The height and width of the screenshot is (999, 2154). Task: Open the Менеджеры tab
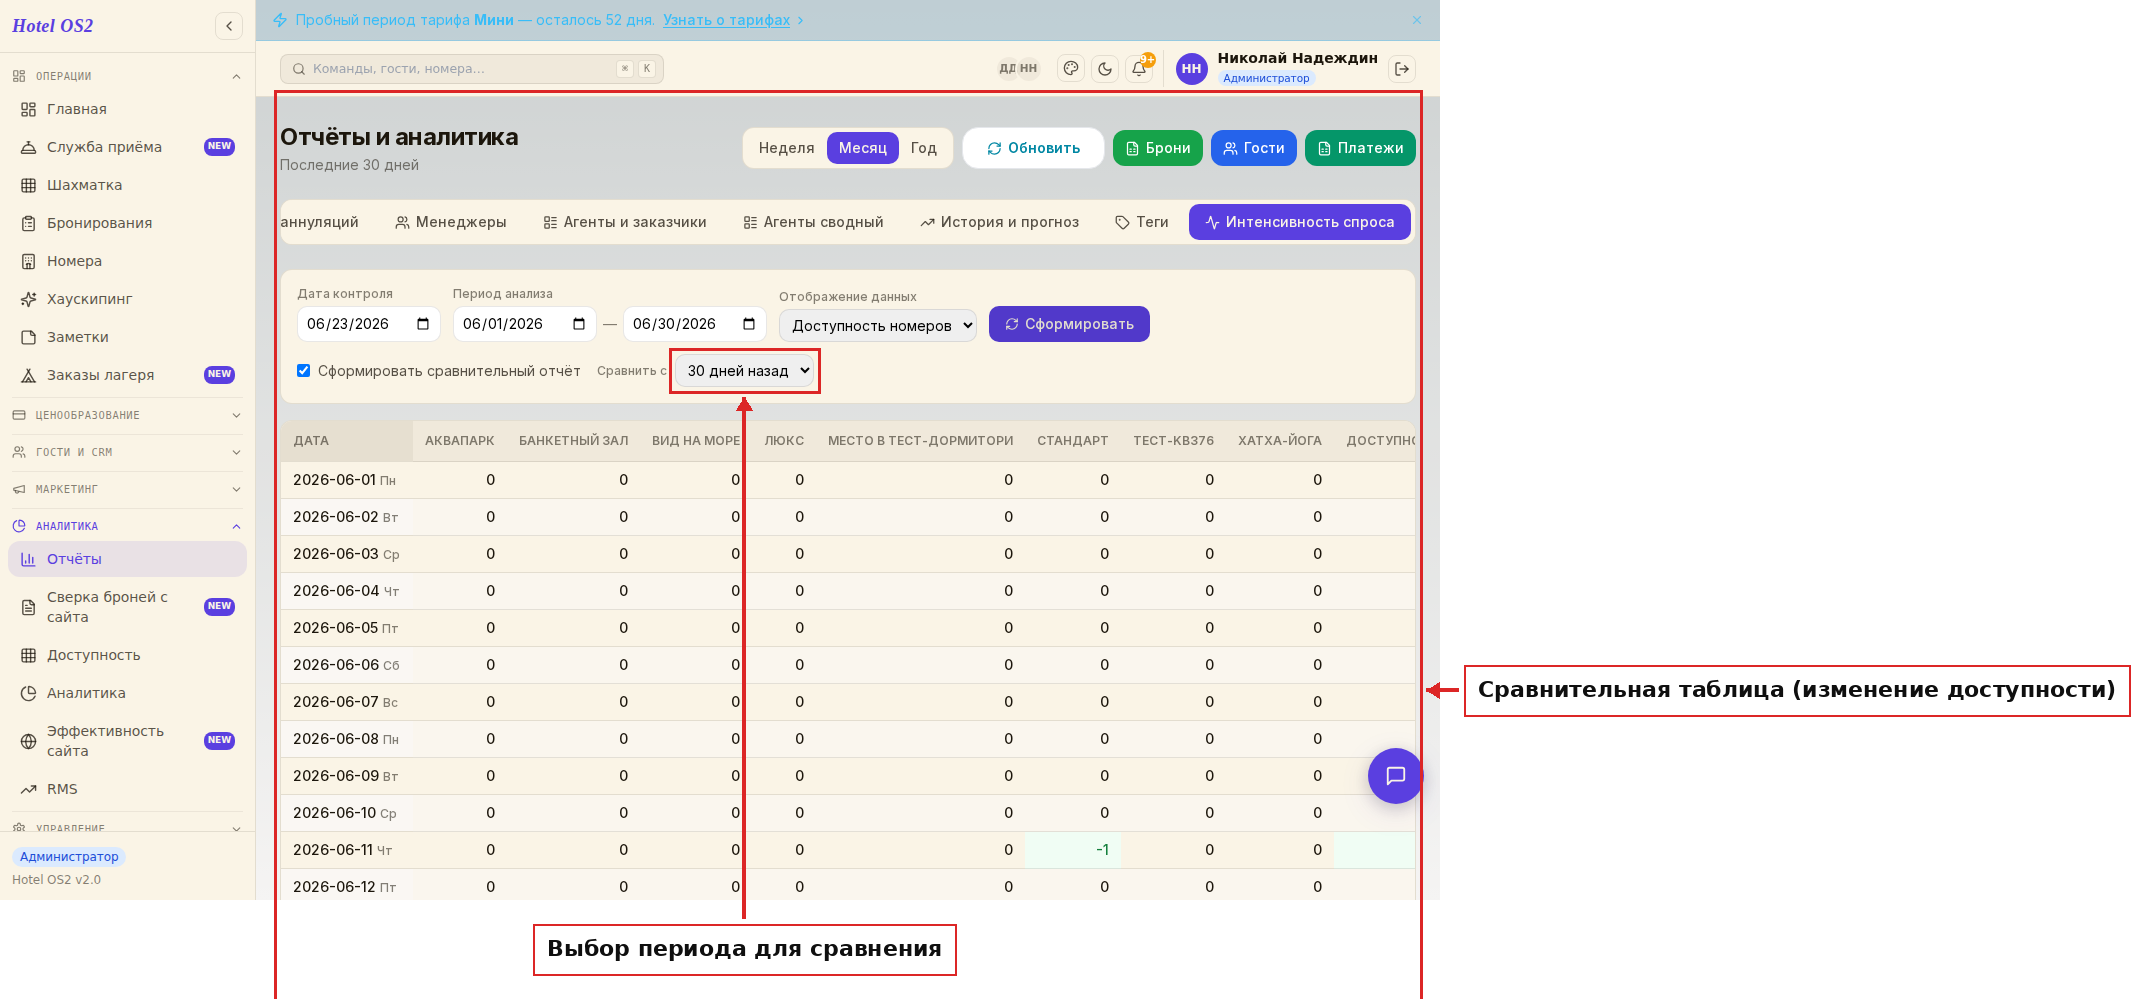[x=451, y=222]
